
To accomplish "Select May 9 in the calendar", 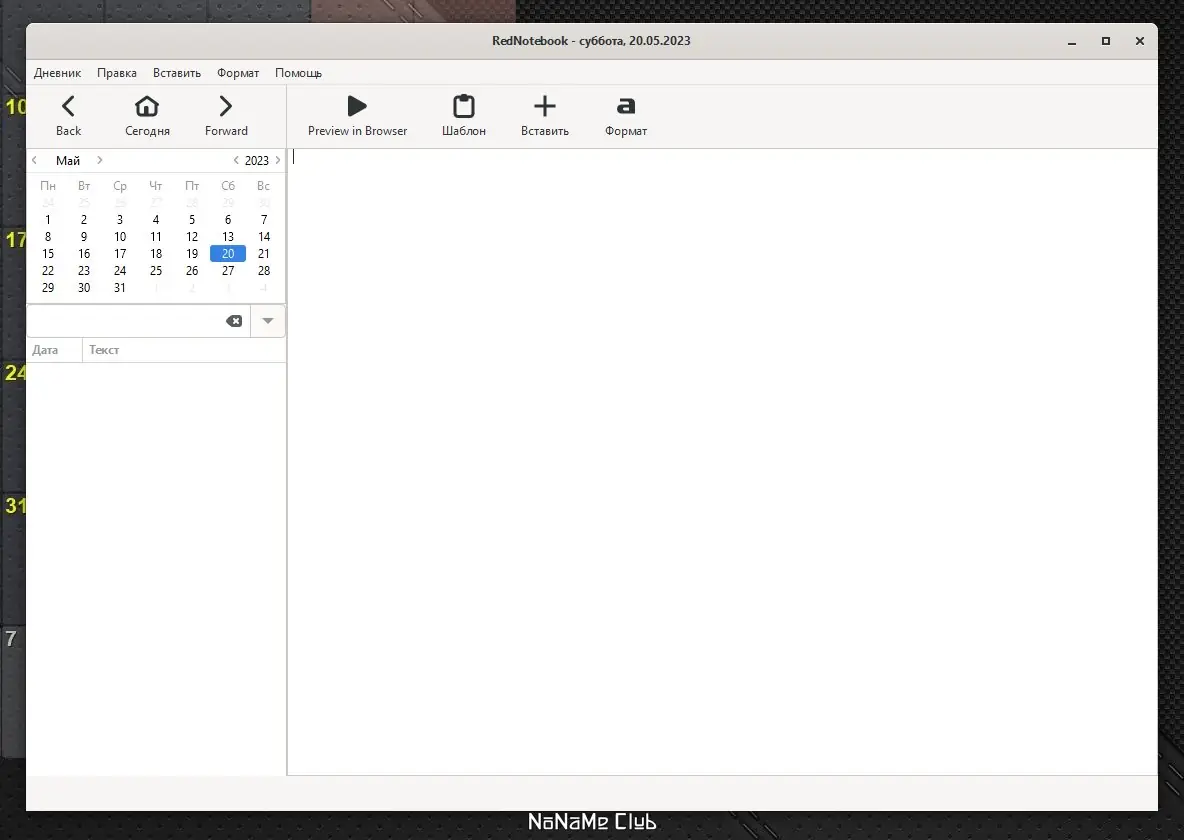I will (x=84, y=237).
